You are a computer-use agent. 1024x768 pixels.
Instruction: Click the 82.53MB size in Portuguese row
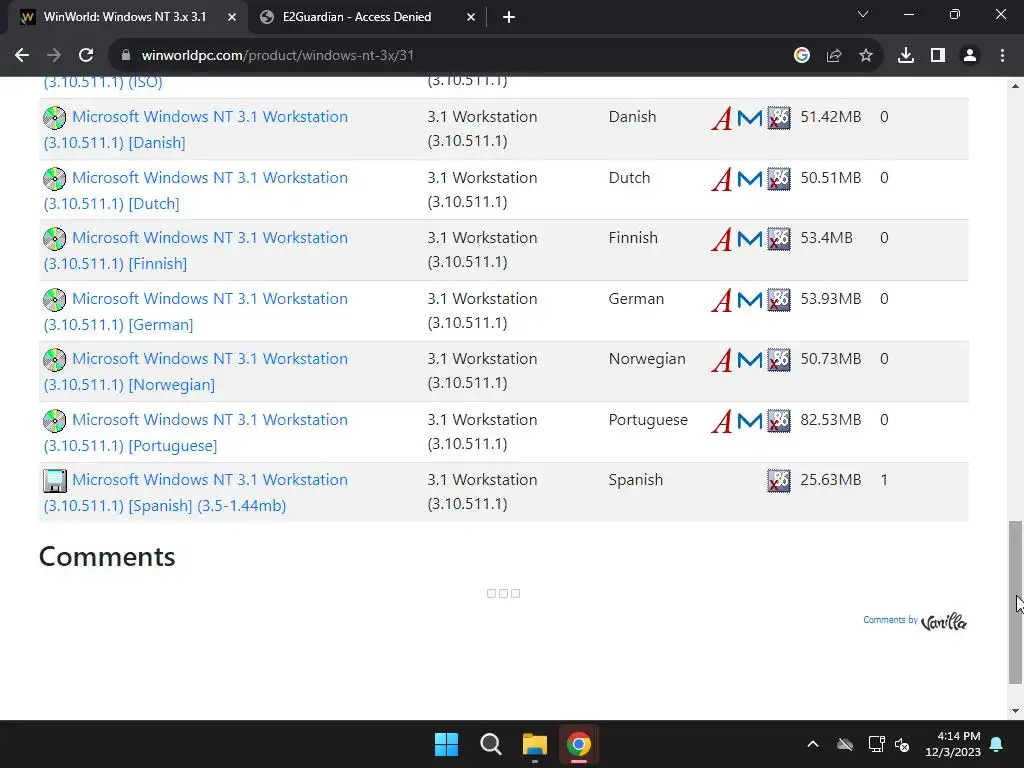pos(831,420)
